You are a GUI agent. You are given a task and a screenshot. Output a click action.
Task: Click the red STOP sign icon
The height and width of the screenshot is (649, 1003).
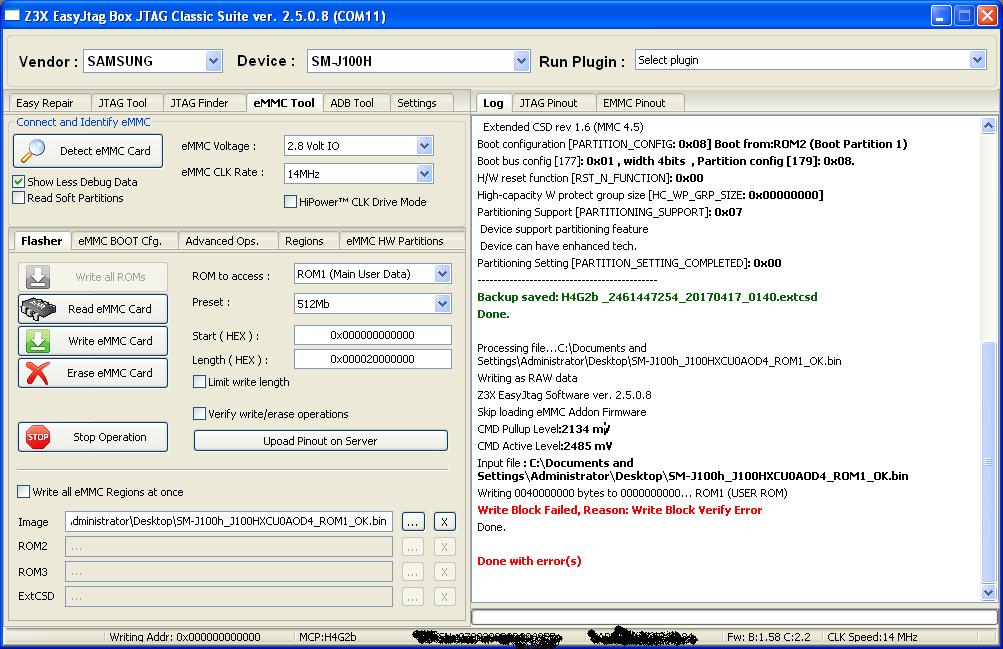click(x=38, y=437)
